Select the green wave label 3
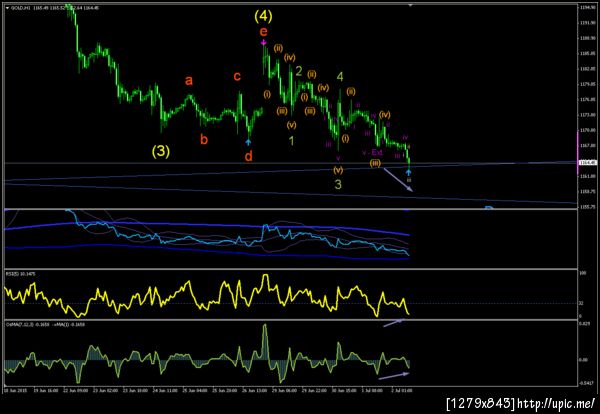 pyautogui.click(x=338, y=184)
